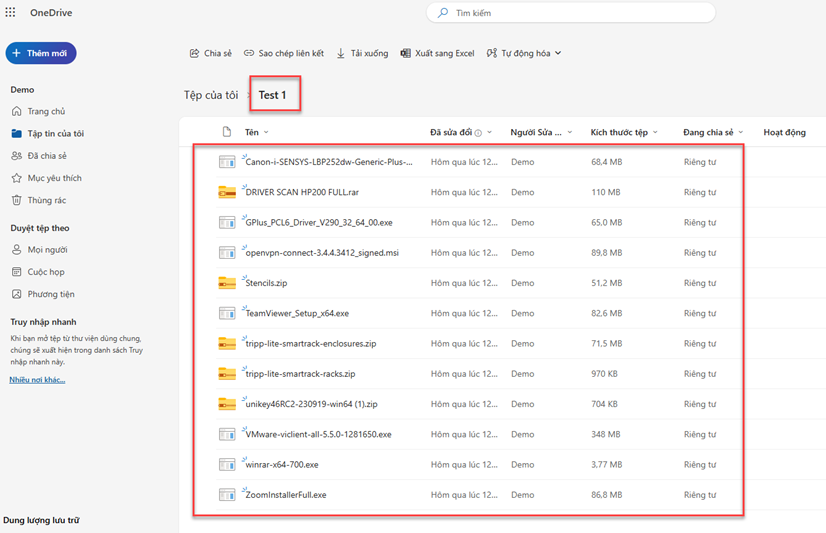This screenshot has height=533, width=826.
Task: Open the Tên column sort dropdown
Action: 266,132
